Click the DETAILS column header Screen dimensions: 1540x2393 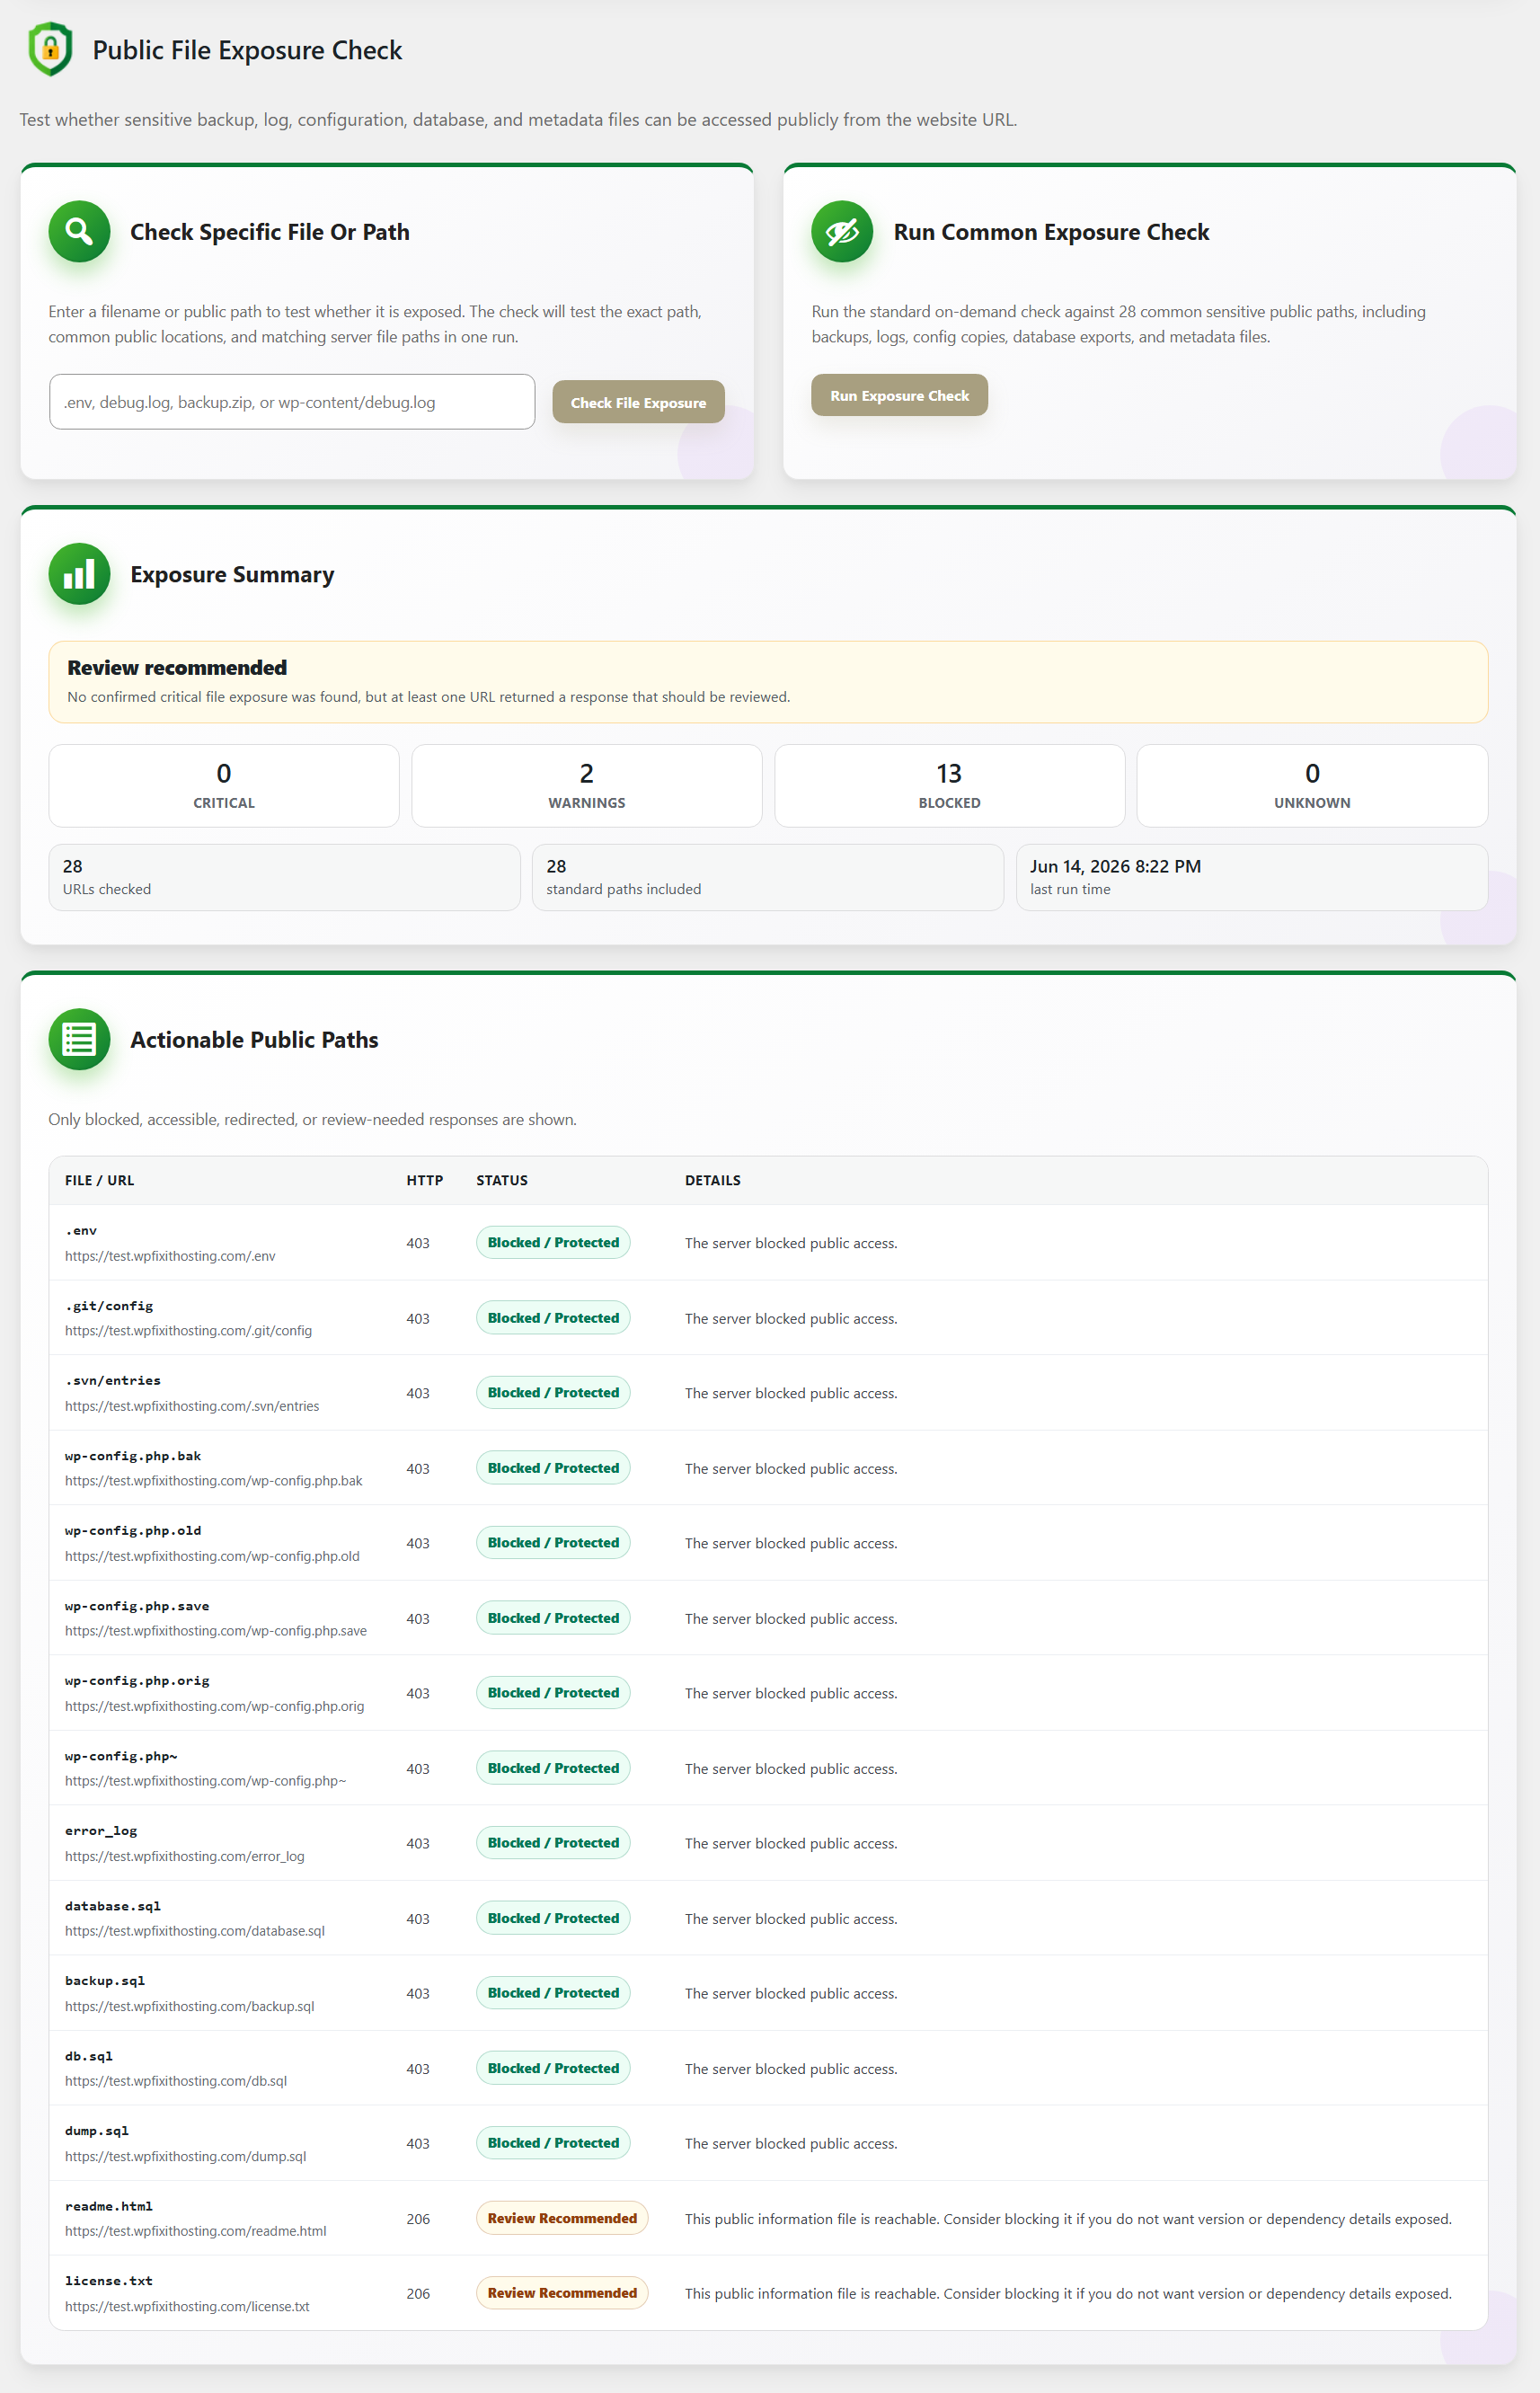point(713,1180)
